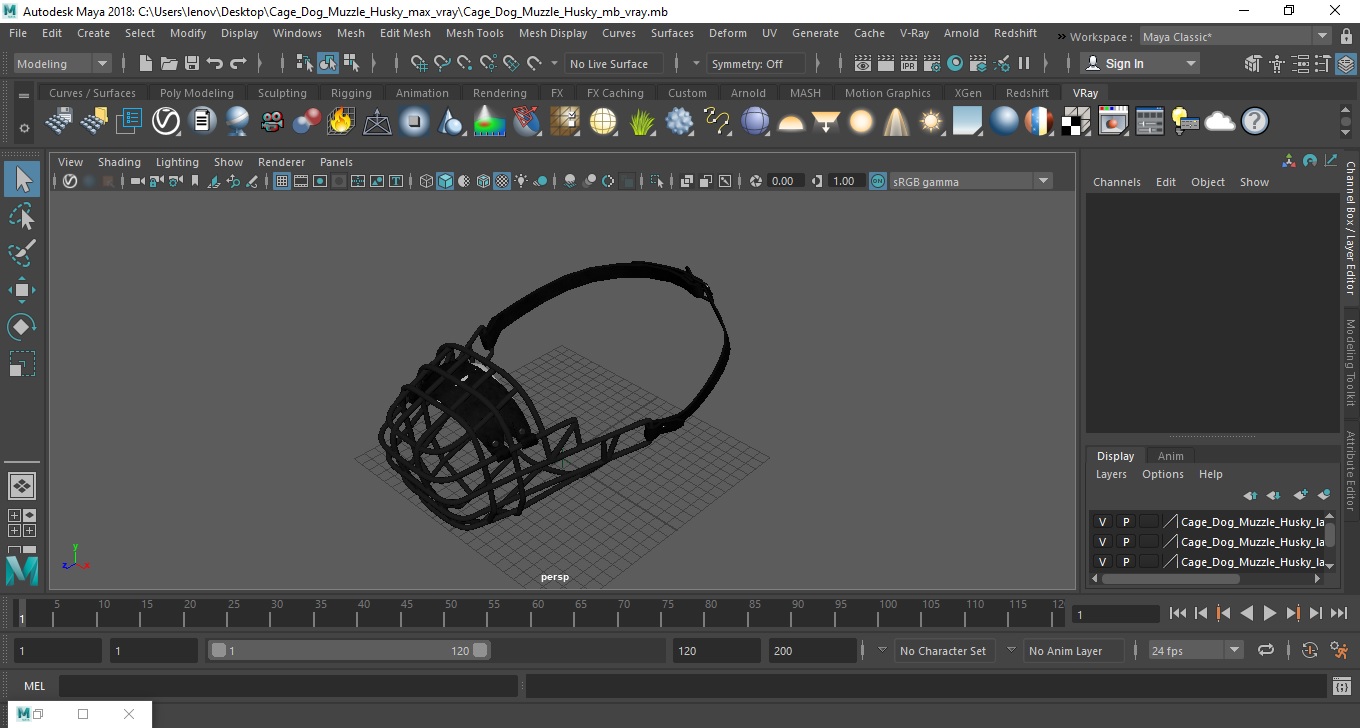Create a new scene with the blank page icon
This screenshot has height=728, width=1360.
[146, 63]
